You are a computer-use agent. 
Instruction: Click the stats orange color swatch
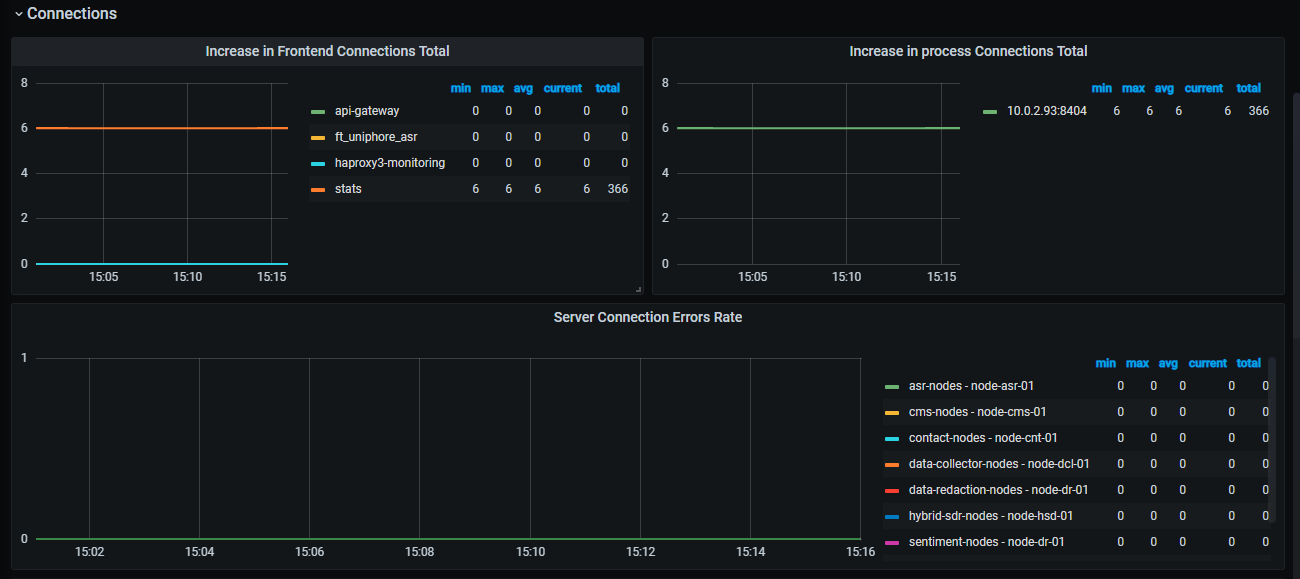point(318,189)
